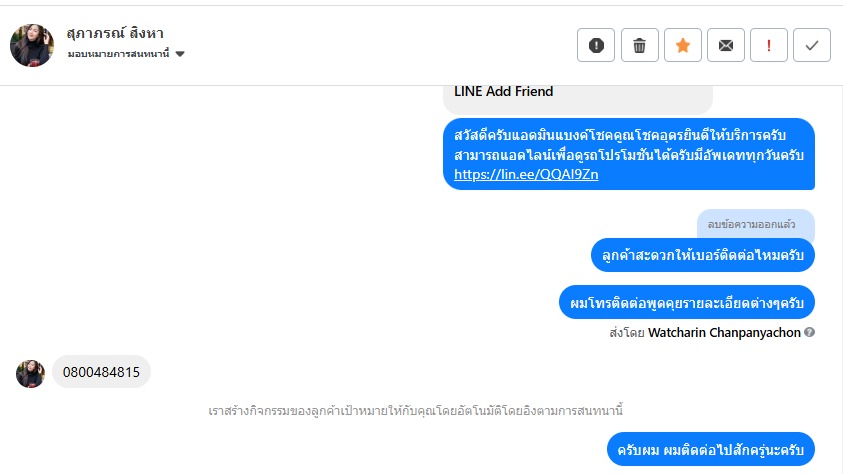This screenshot has width=843, height=474.
Task: Mark conversation unread with envelope icon
Action: 726,45
